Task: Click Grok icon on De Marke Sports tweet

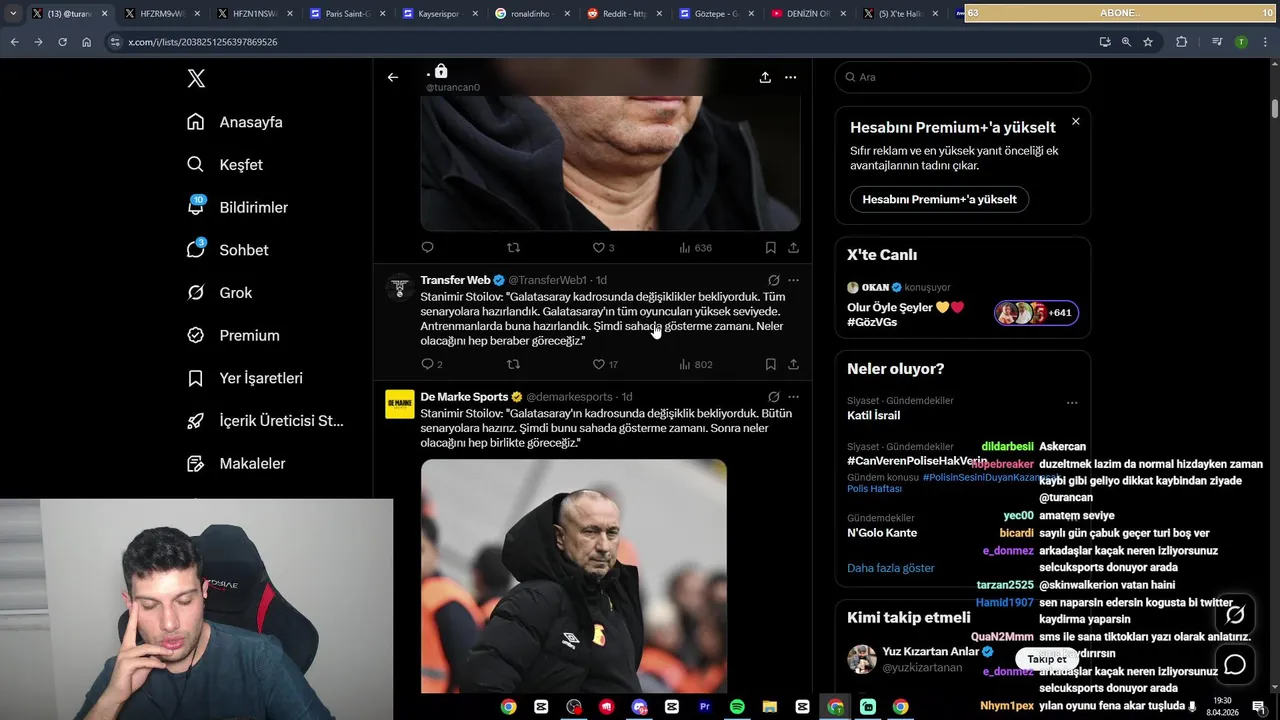Action: point(774,397)
